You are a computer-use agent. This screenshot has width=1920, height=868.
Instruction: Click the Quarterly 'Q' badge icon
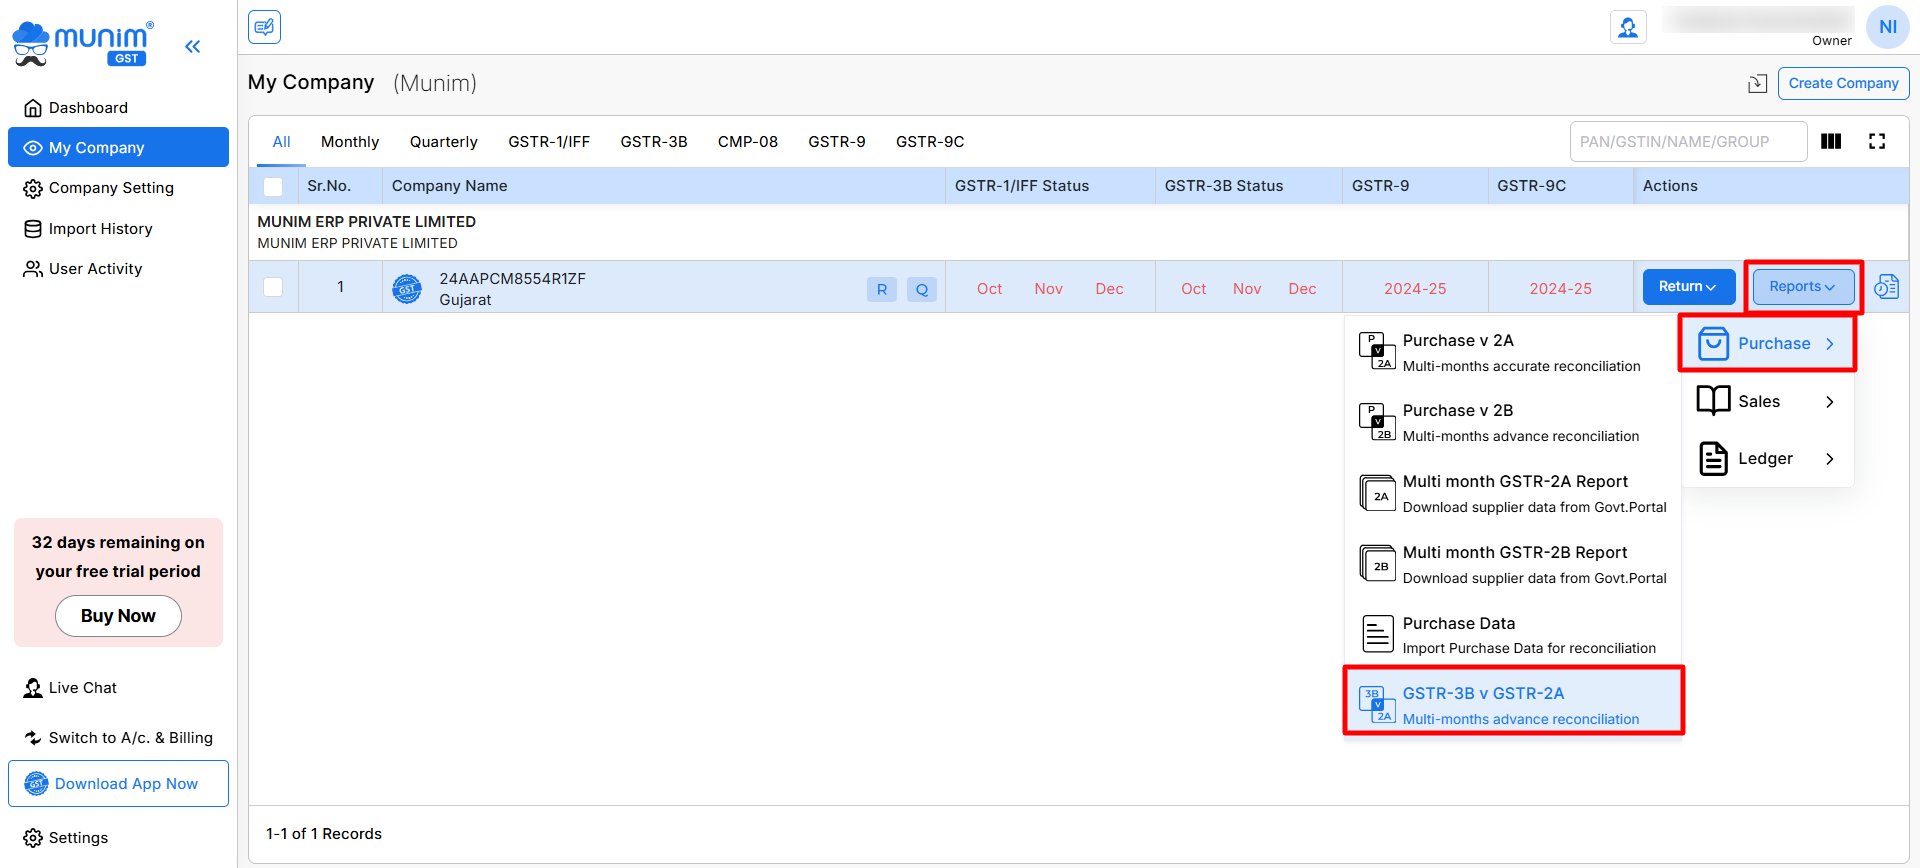tap(921, 290)
